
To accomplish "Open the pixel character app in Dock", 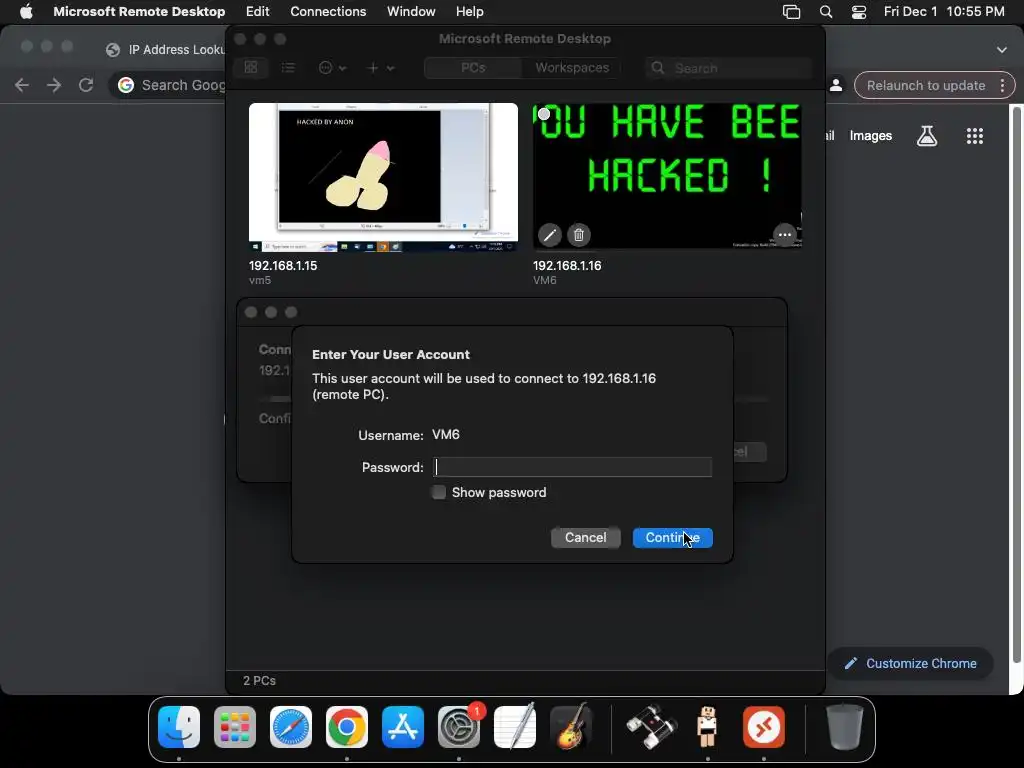I will 707,726.
